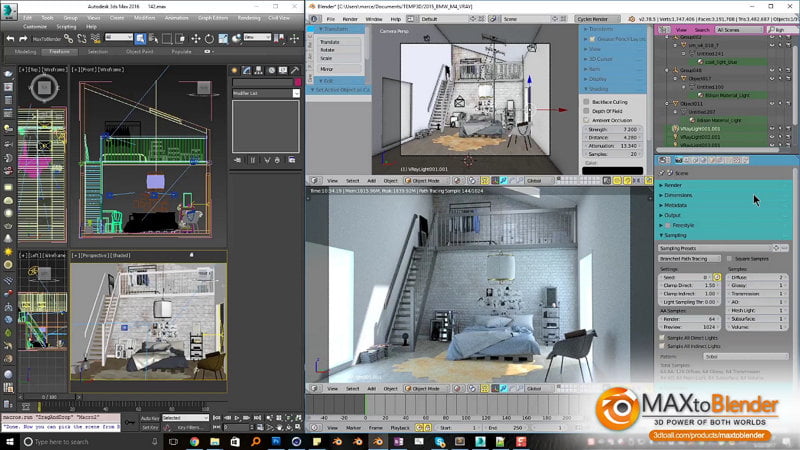
Task: Switch to the Object Paint ribbon tab
Action: [139, 52]
